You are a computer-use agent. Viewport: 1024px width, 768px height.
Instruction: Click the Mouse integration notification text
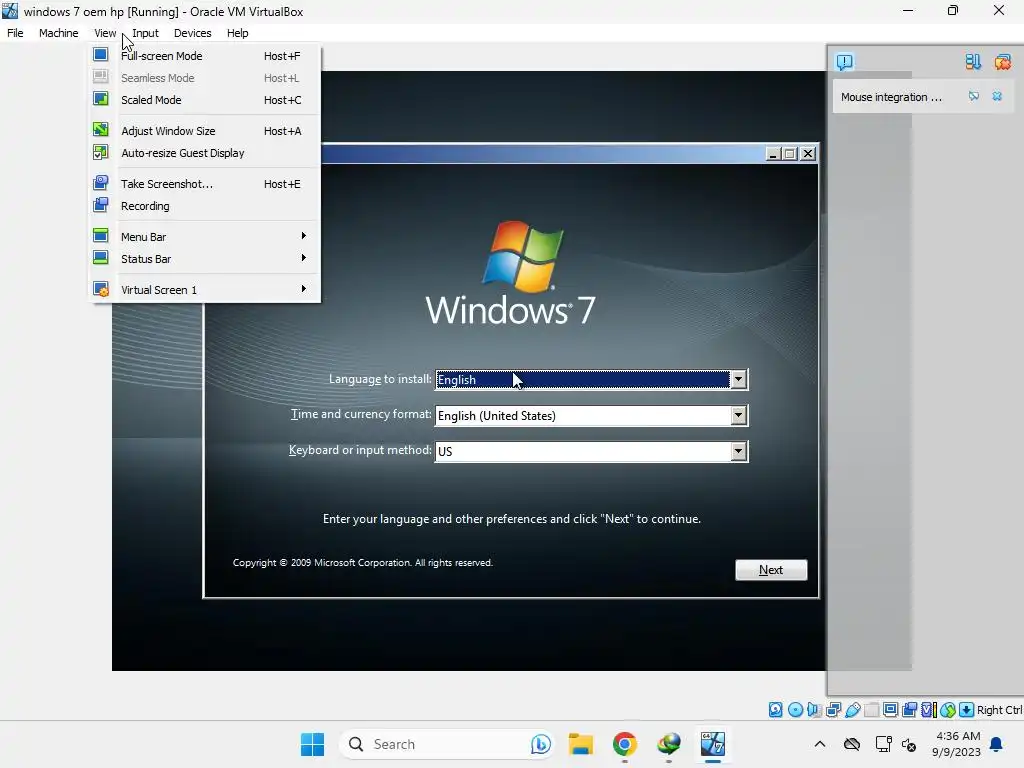891,97
